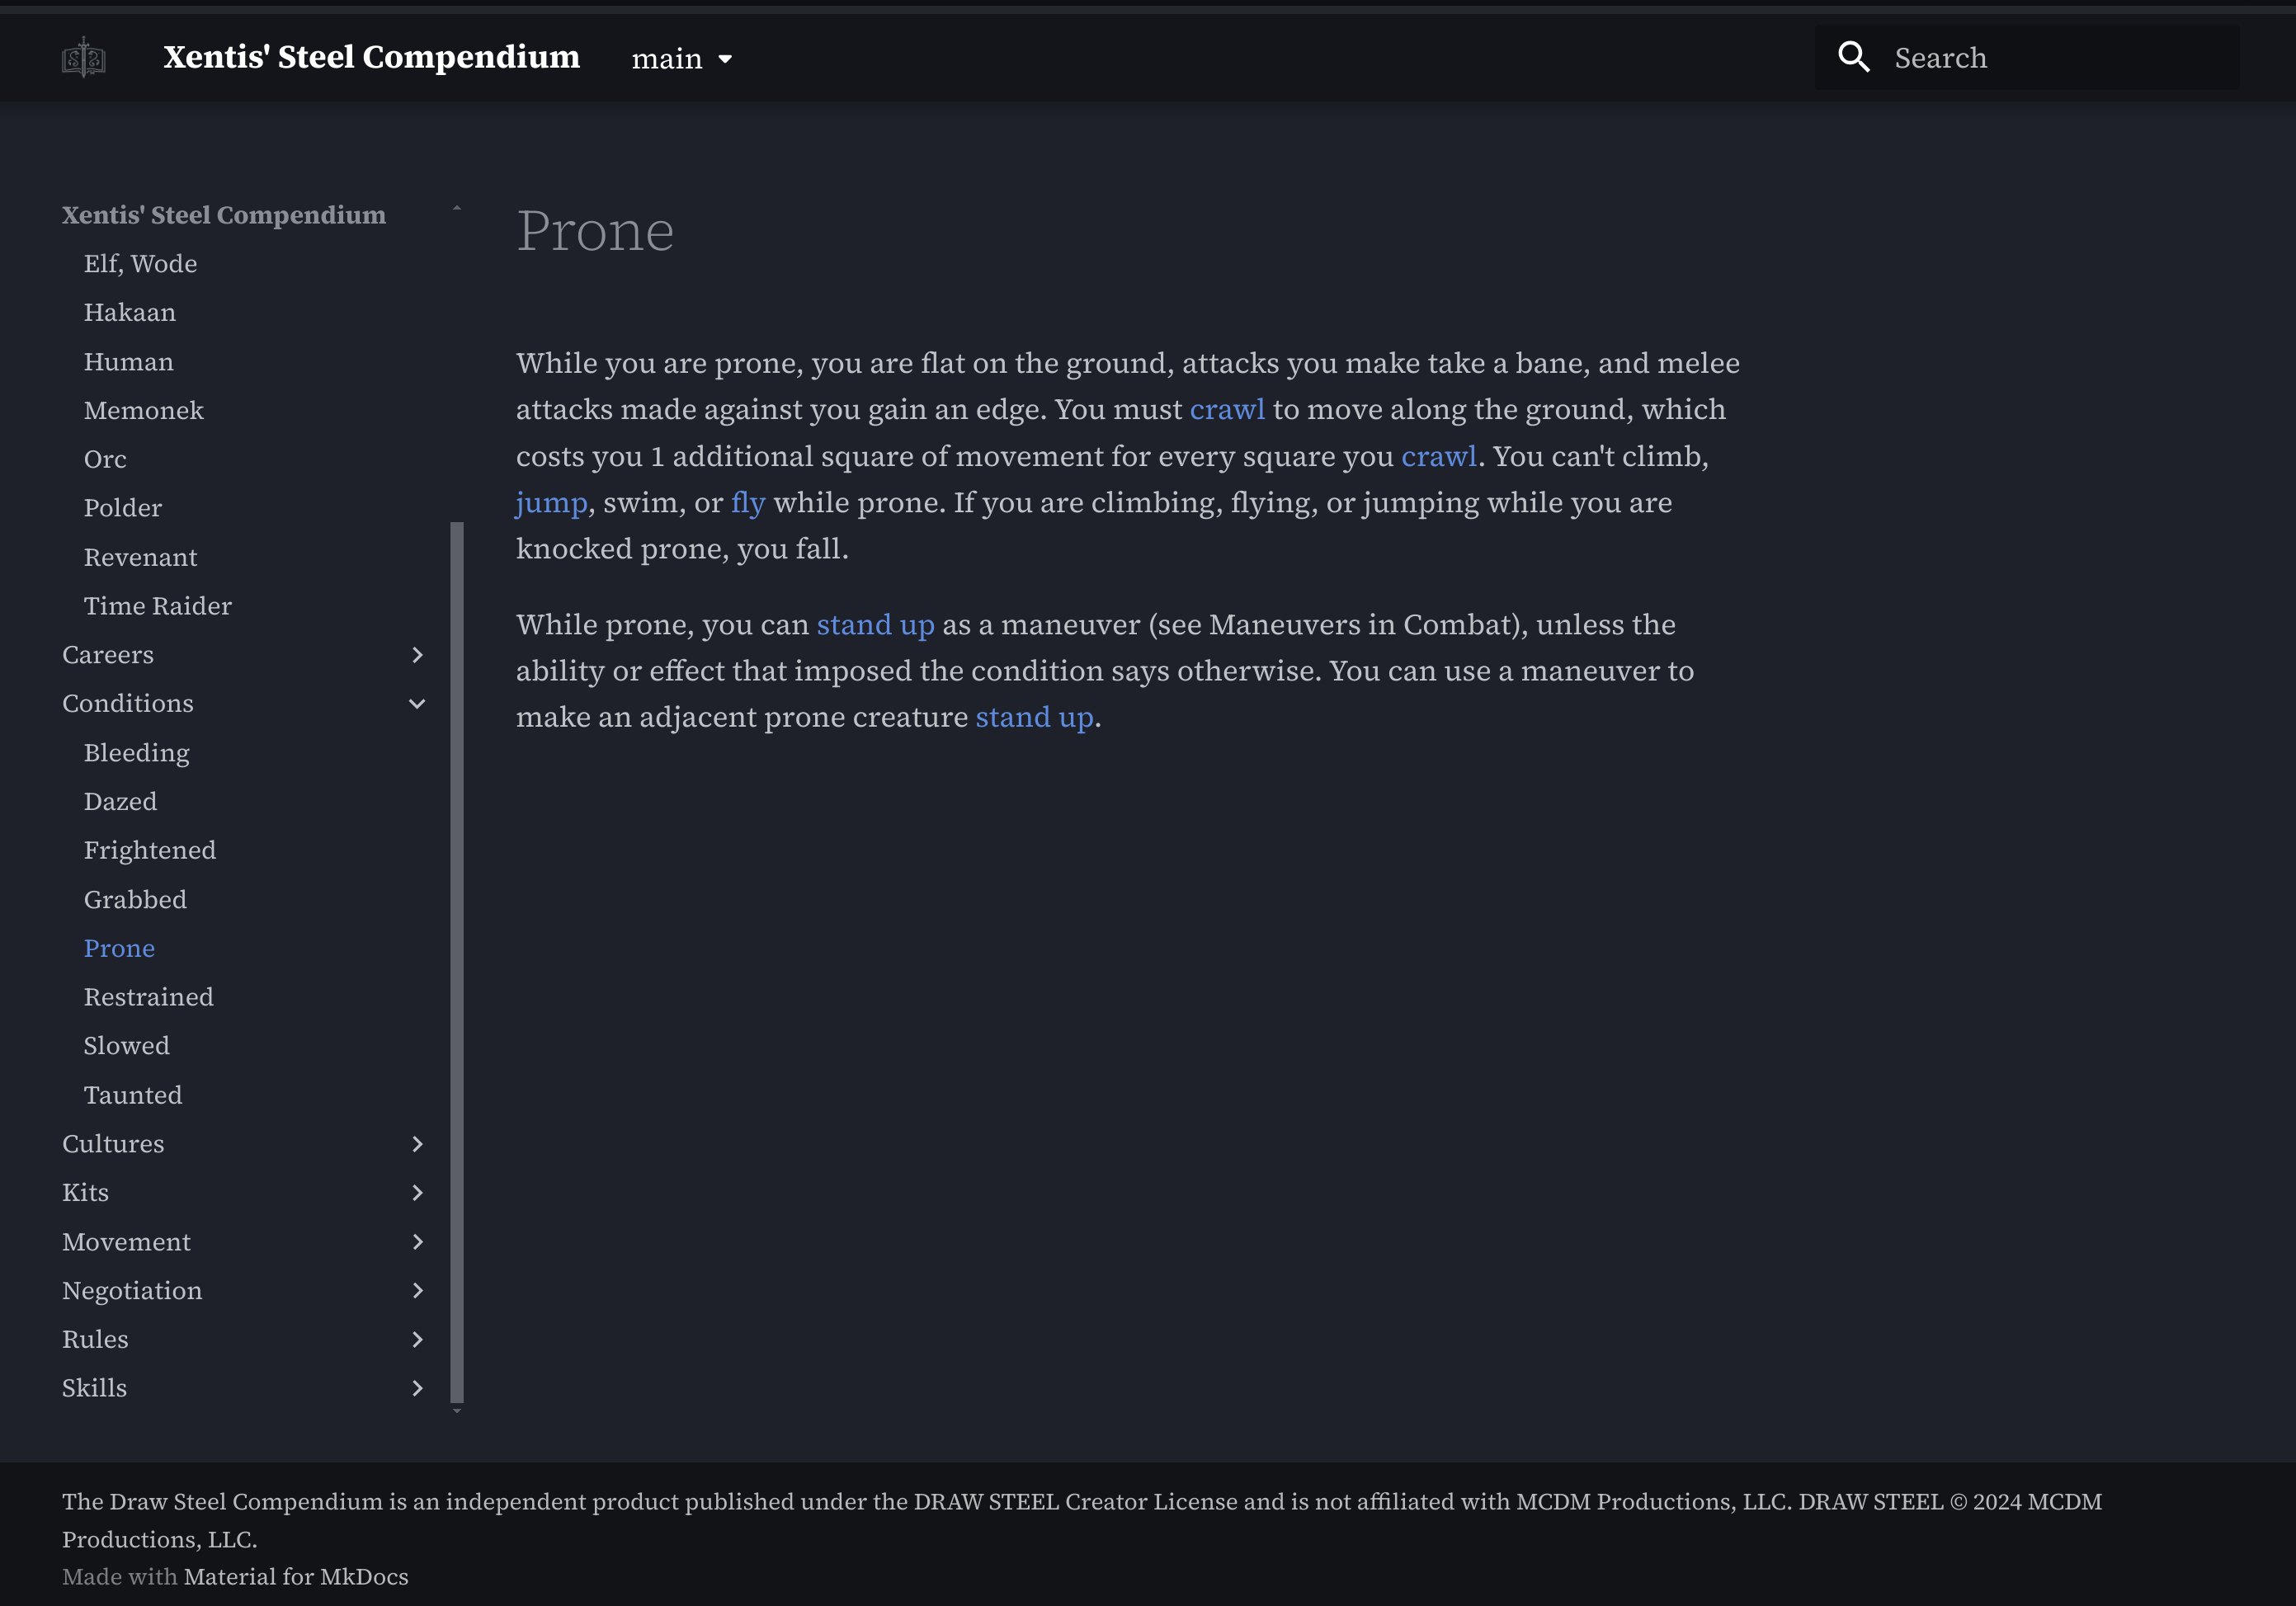This screenshot has width=2296, height=1606.
Task: Open the main branch version dropdown
Action: point(682,58)
